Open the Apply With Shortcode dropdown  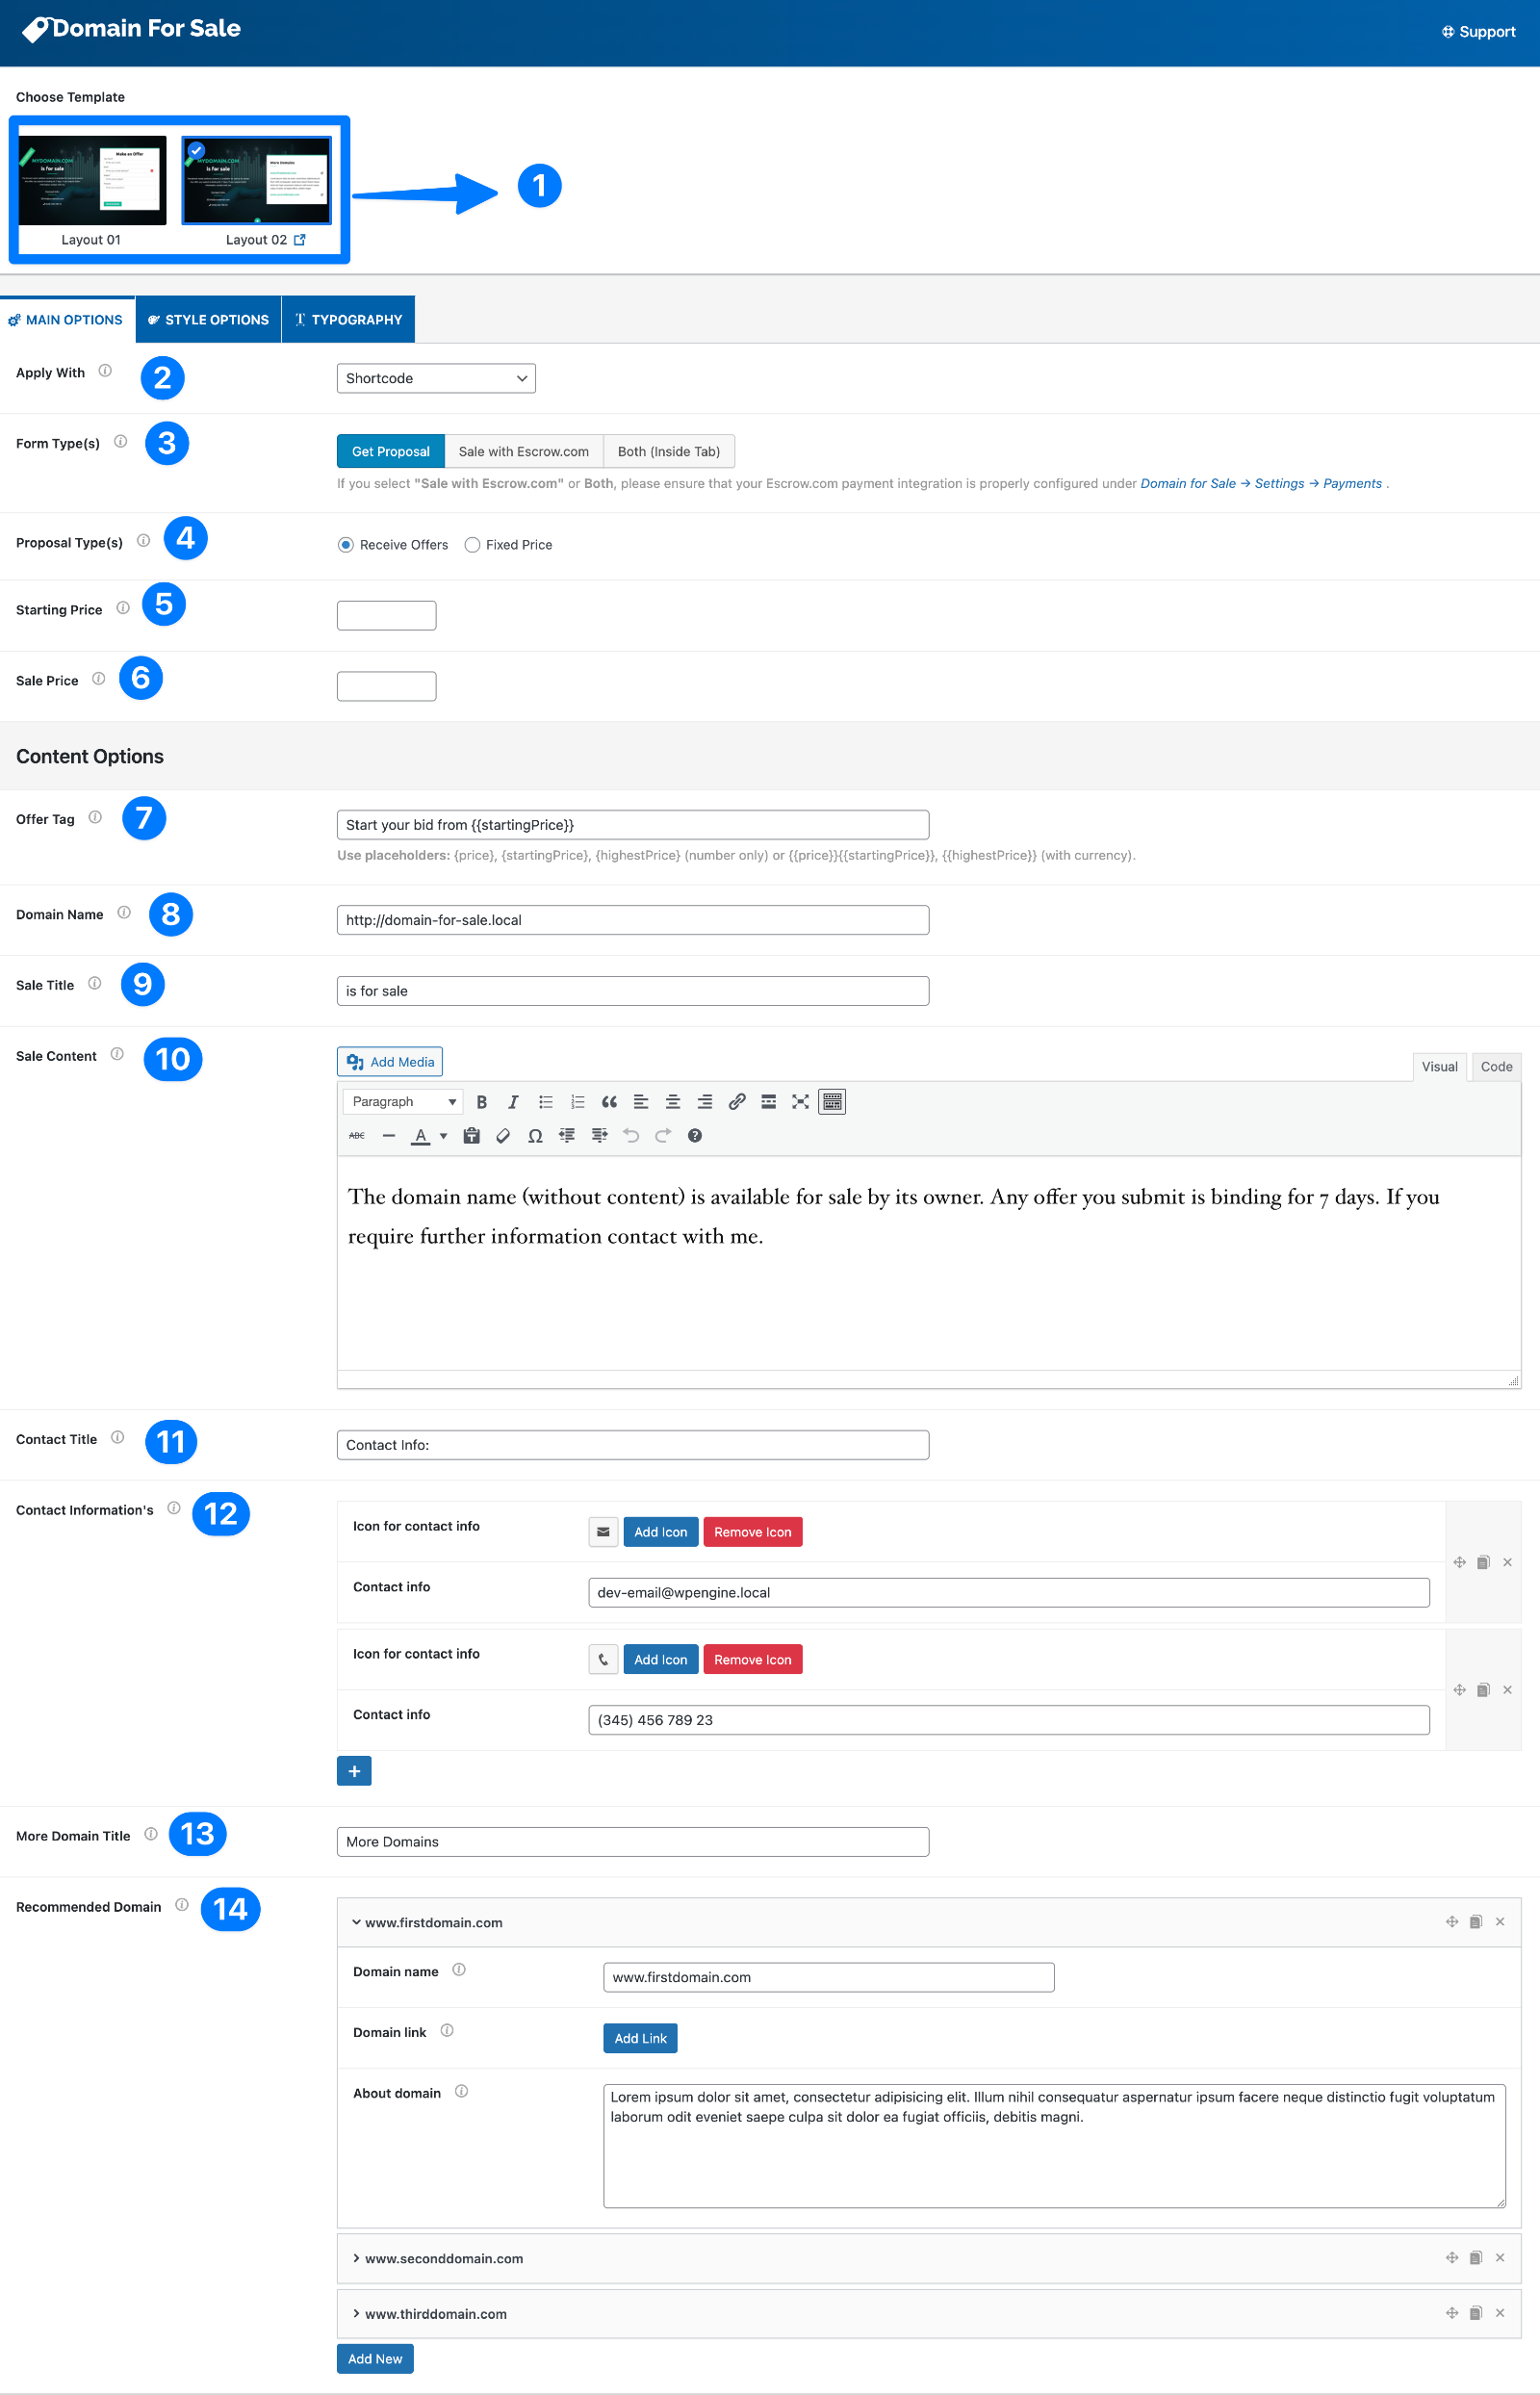click(435, 378)
